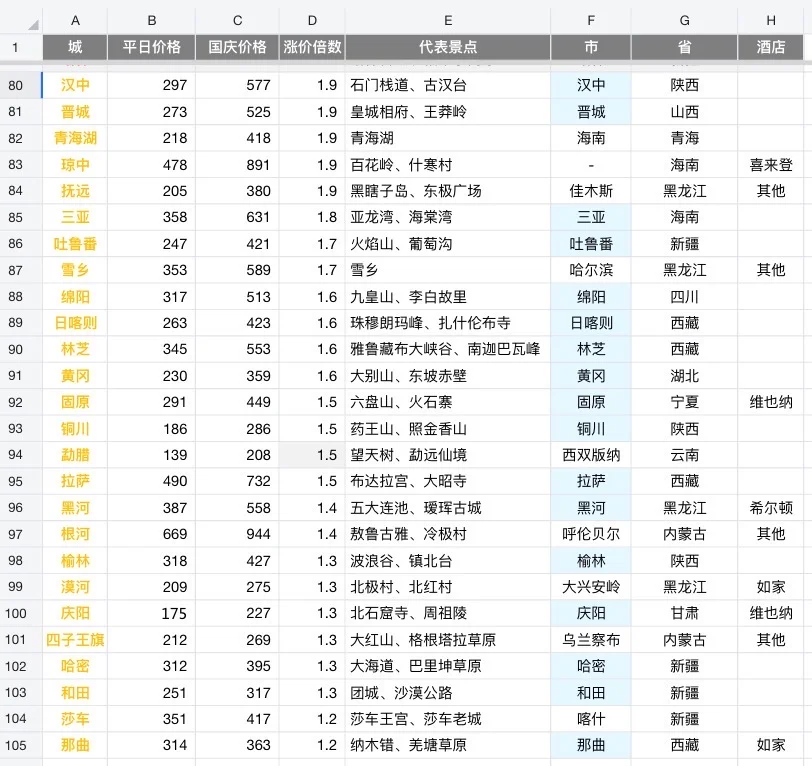The image size is (812, 766).
Task: Click the 五大连池、瑷珲古城 cell
Action: pyautogui.click(x=448, y=508)
